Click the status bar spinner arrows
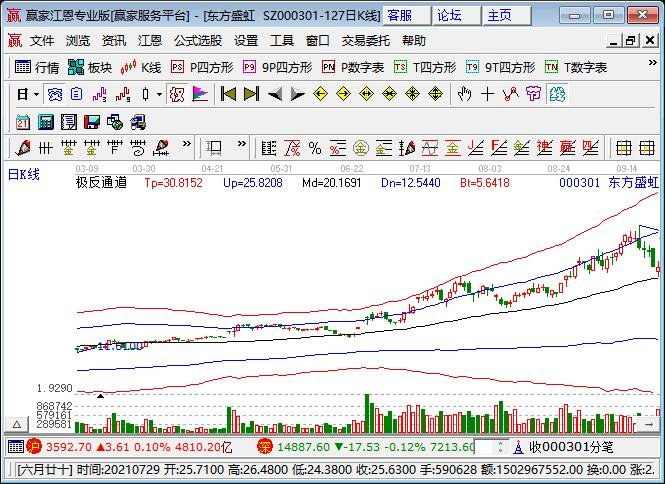 [x=501, y=447]
